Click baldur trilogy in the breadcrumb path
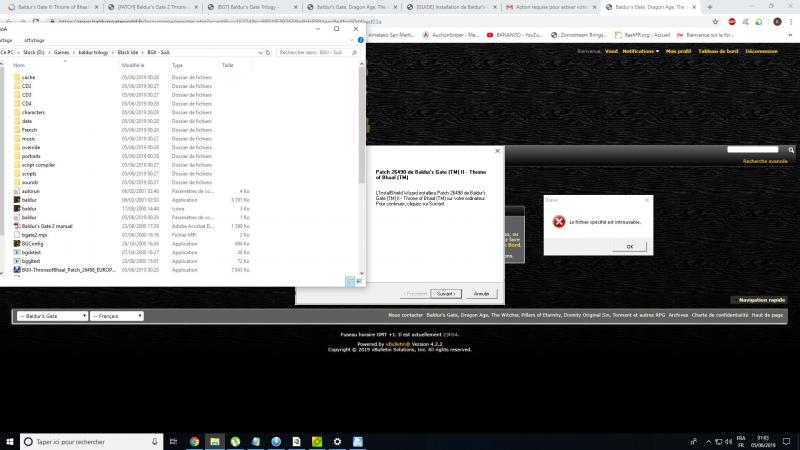This screenshot has width=800, height=450. [93, 53]
